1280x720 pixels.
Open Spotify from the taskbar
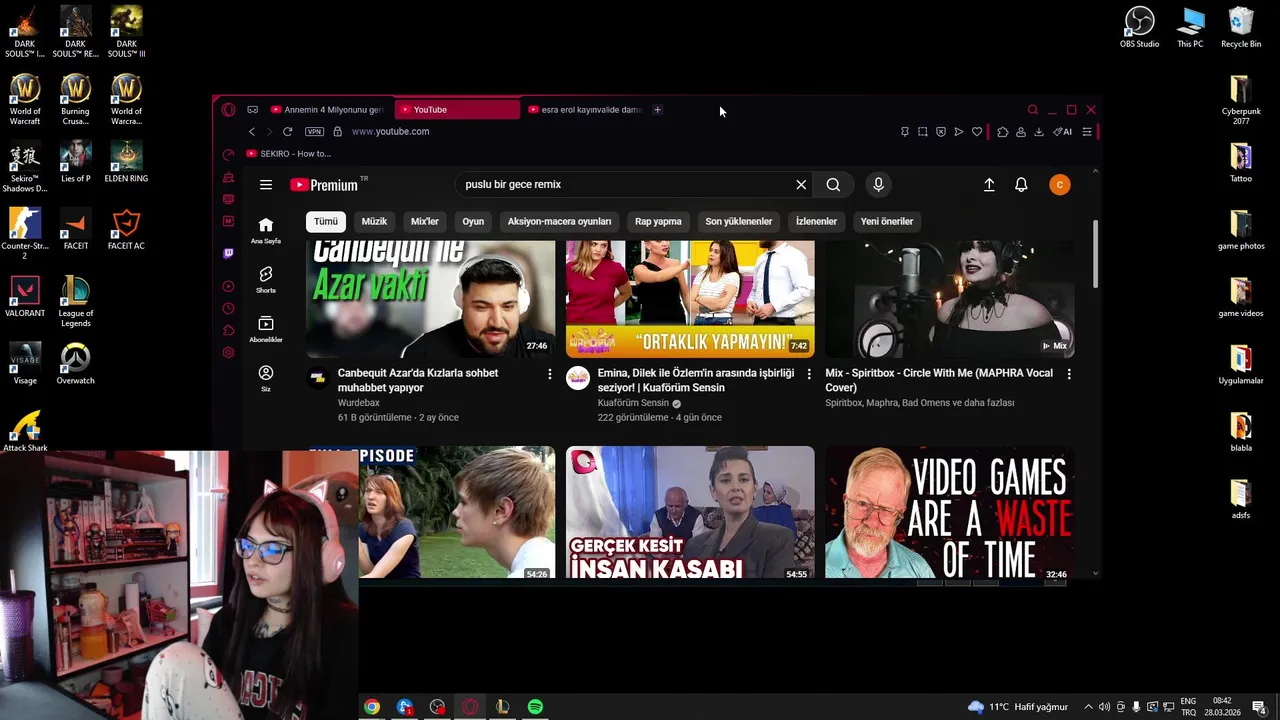(535, 707)
